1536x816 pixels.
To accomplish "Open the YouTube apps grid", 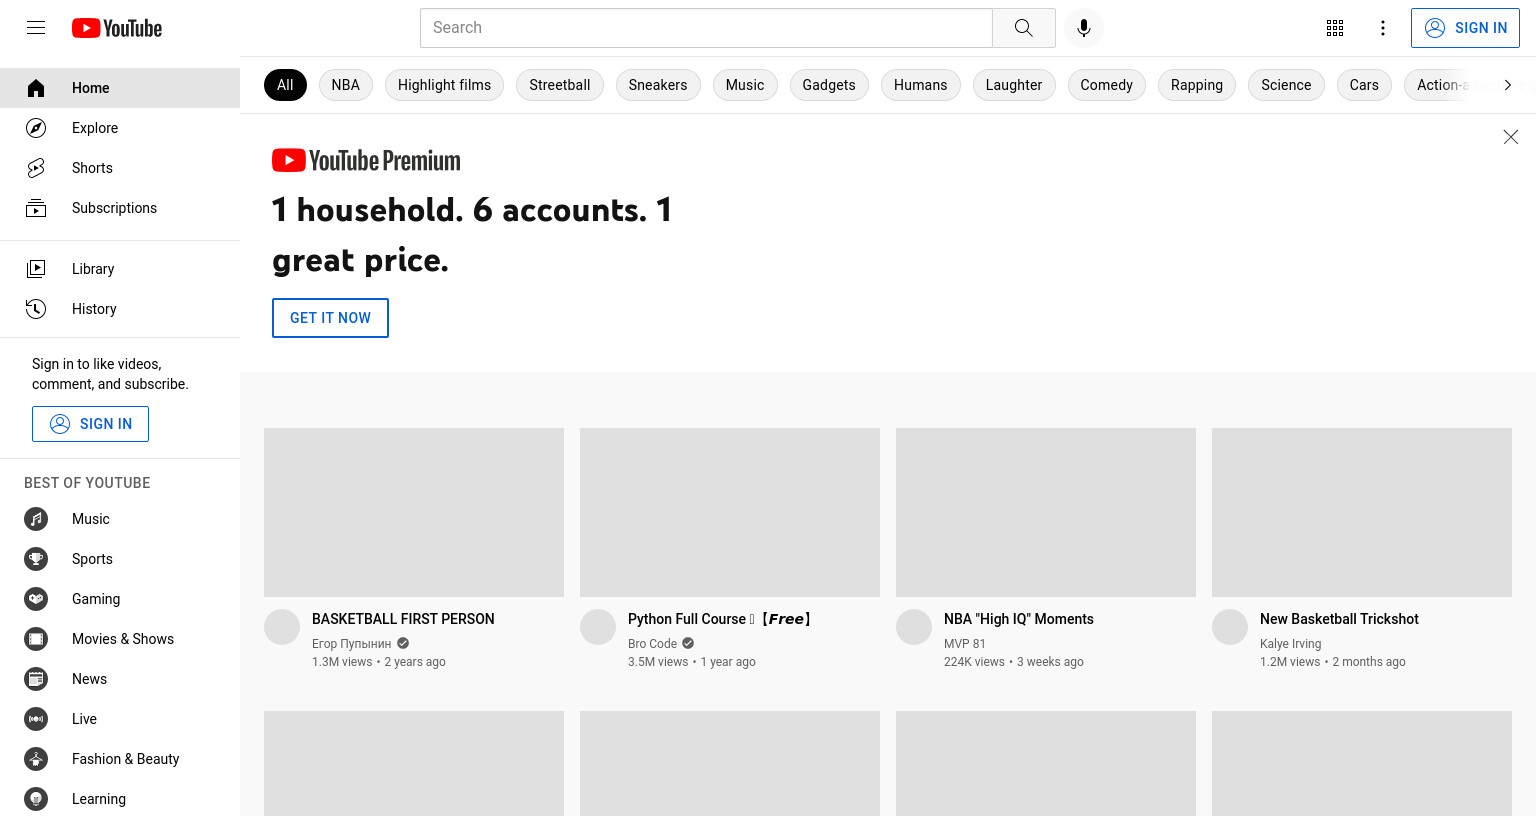I will pyautogui.click(x=1335, y=28).
